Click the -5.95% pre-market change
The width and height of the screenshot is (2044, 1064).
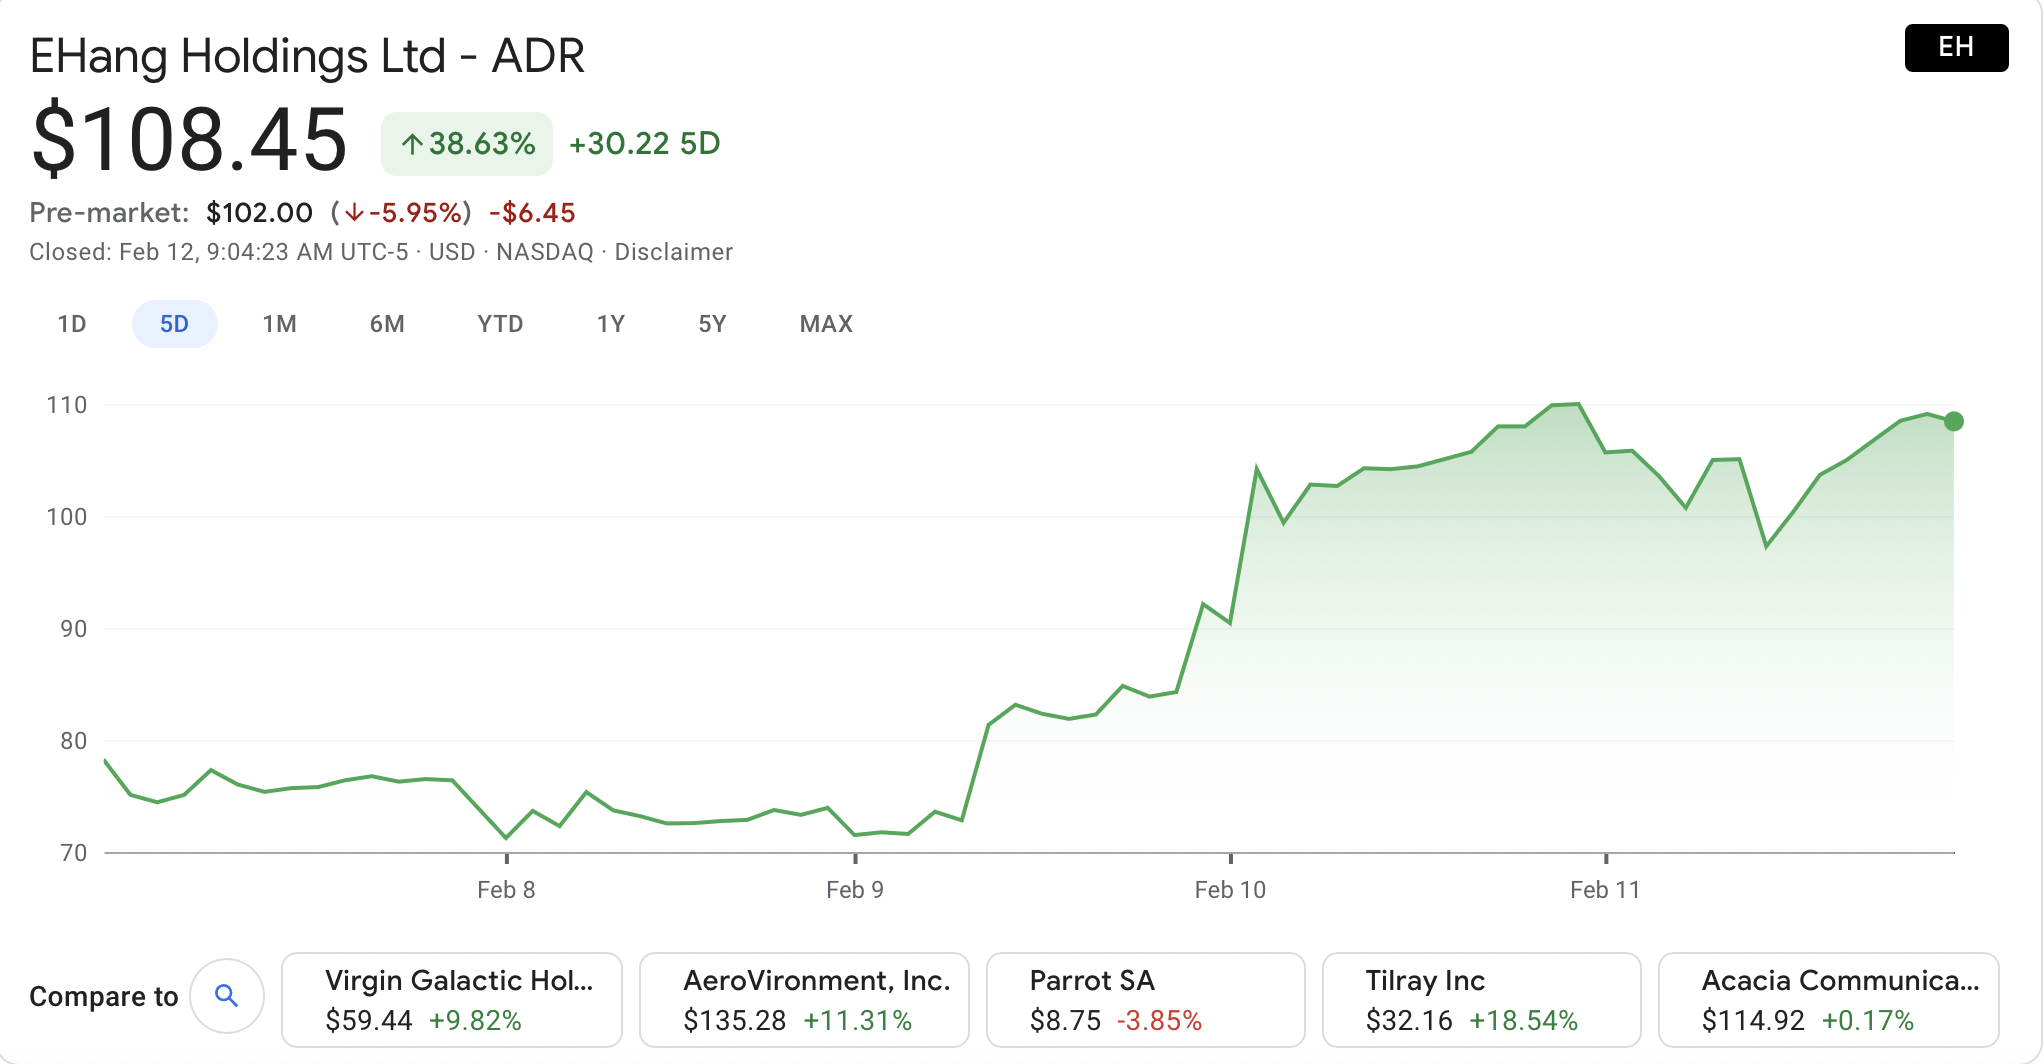[402, 213]
